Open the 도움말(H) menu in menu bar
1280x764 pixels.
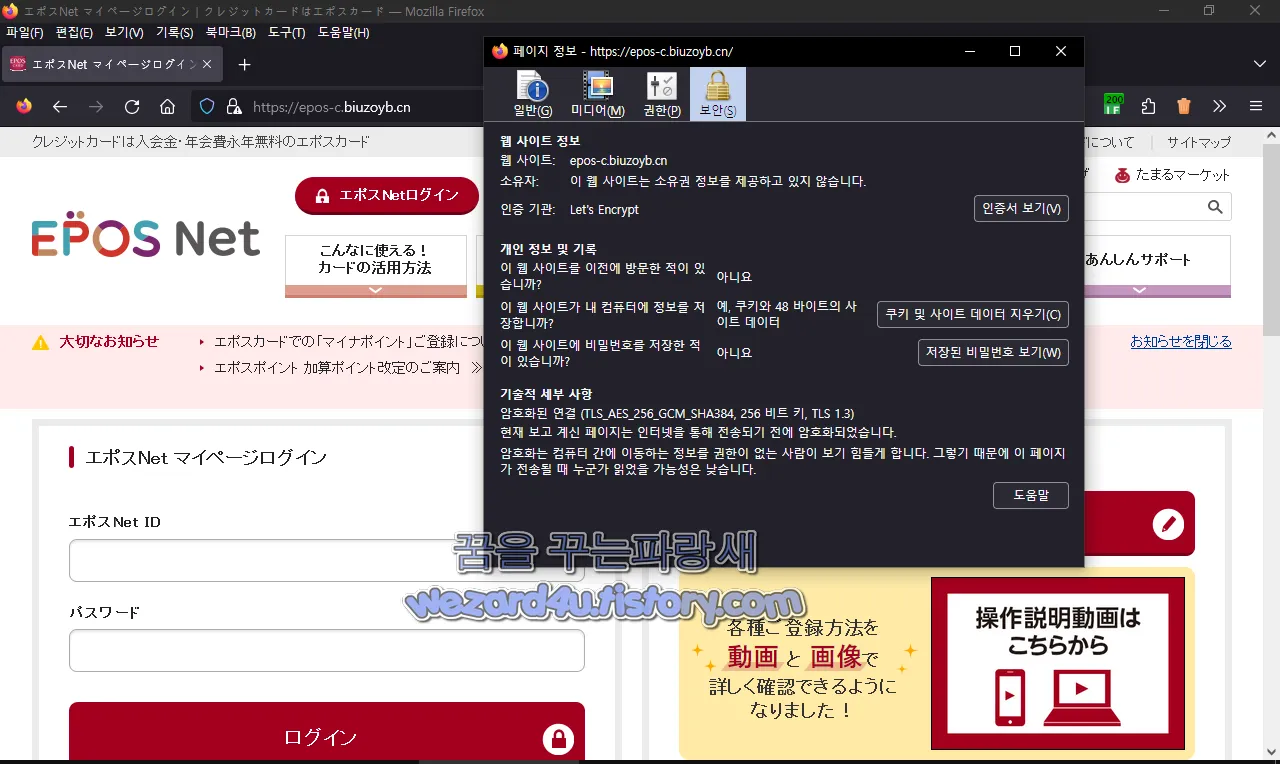(x=343, y=33)
